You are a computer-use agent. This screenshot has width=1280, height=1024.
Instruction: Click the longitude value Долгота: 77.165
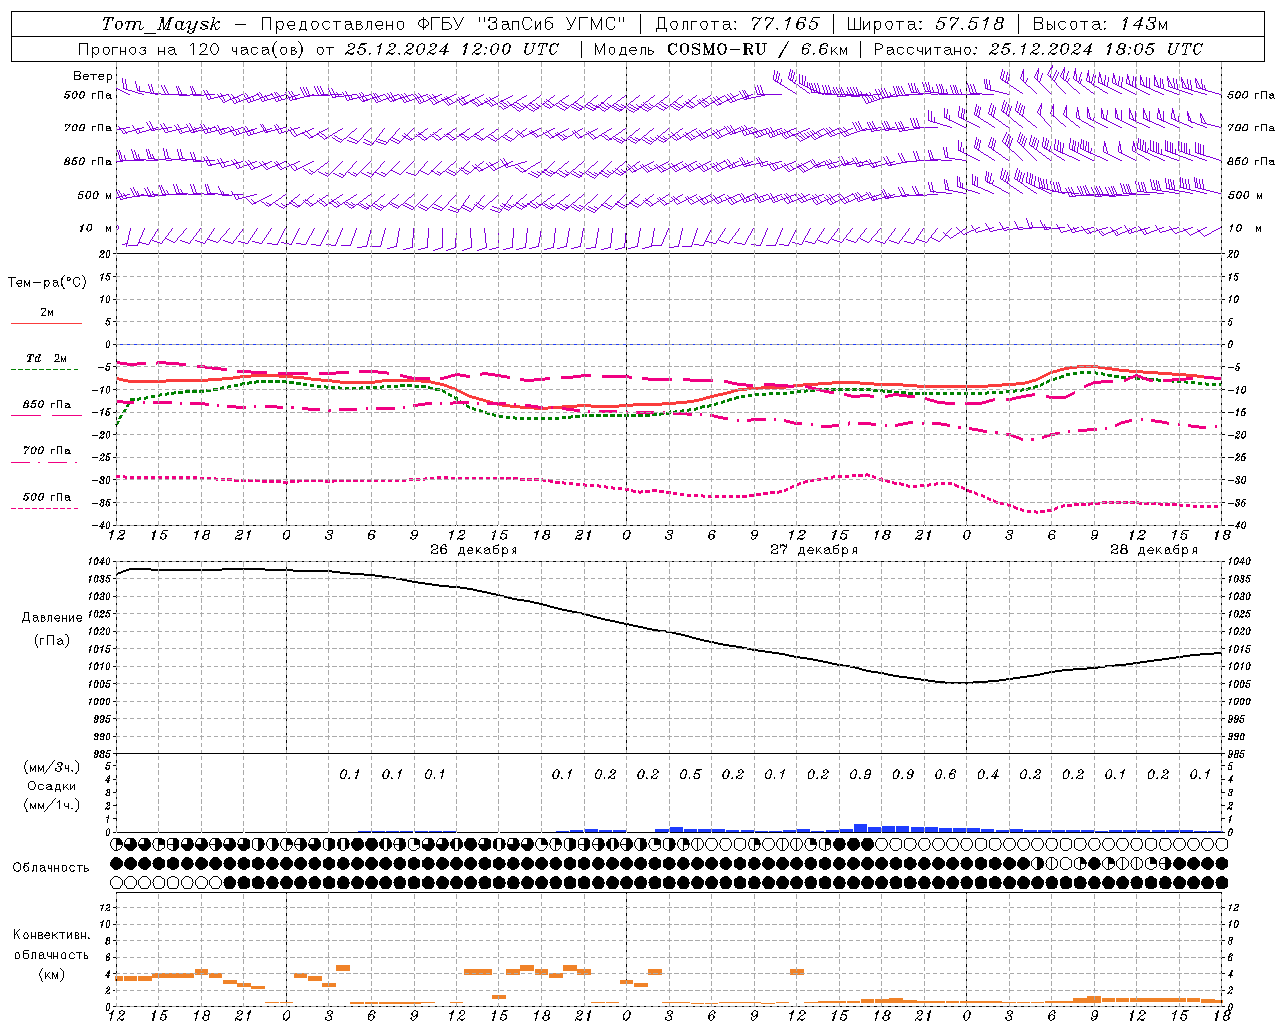coord(737,24)
